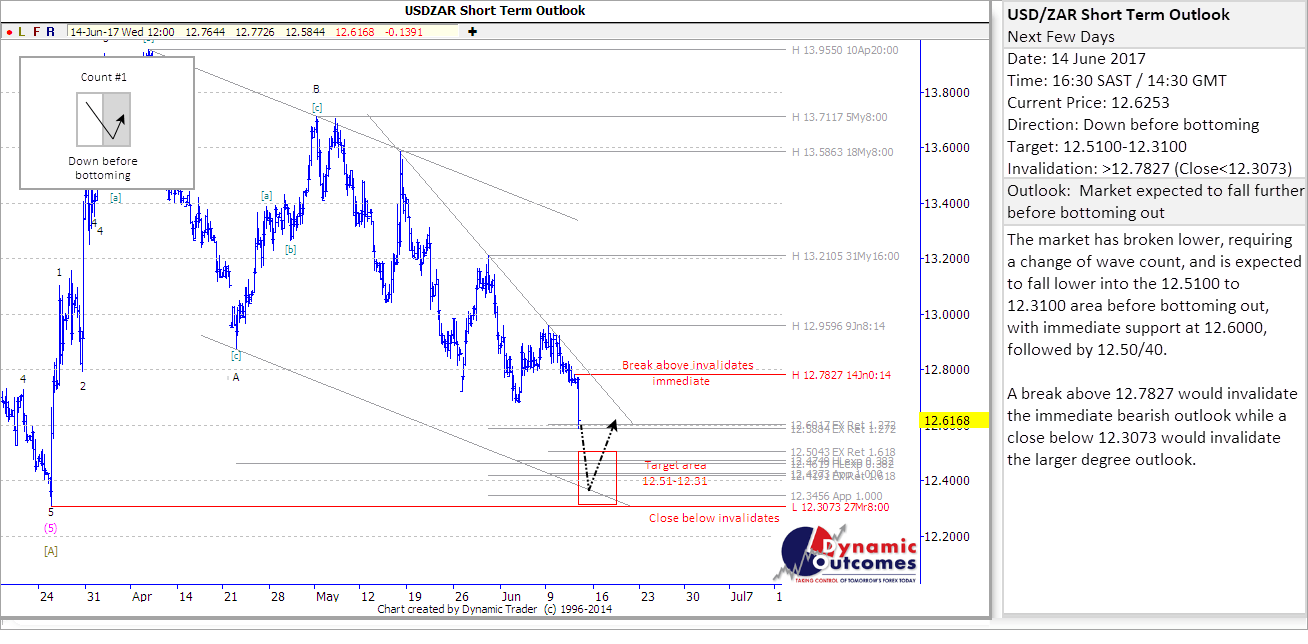
Task: Click the 13.4000 price axis label
Action: pyautogui.click(x=947, y=204)
